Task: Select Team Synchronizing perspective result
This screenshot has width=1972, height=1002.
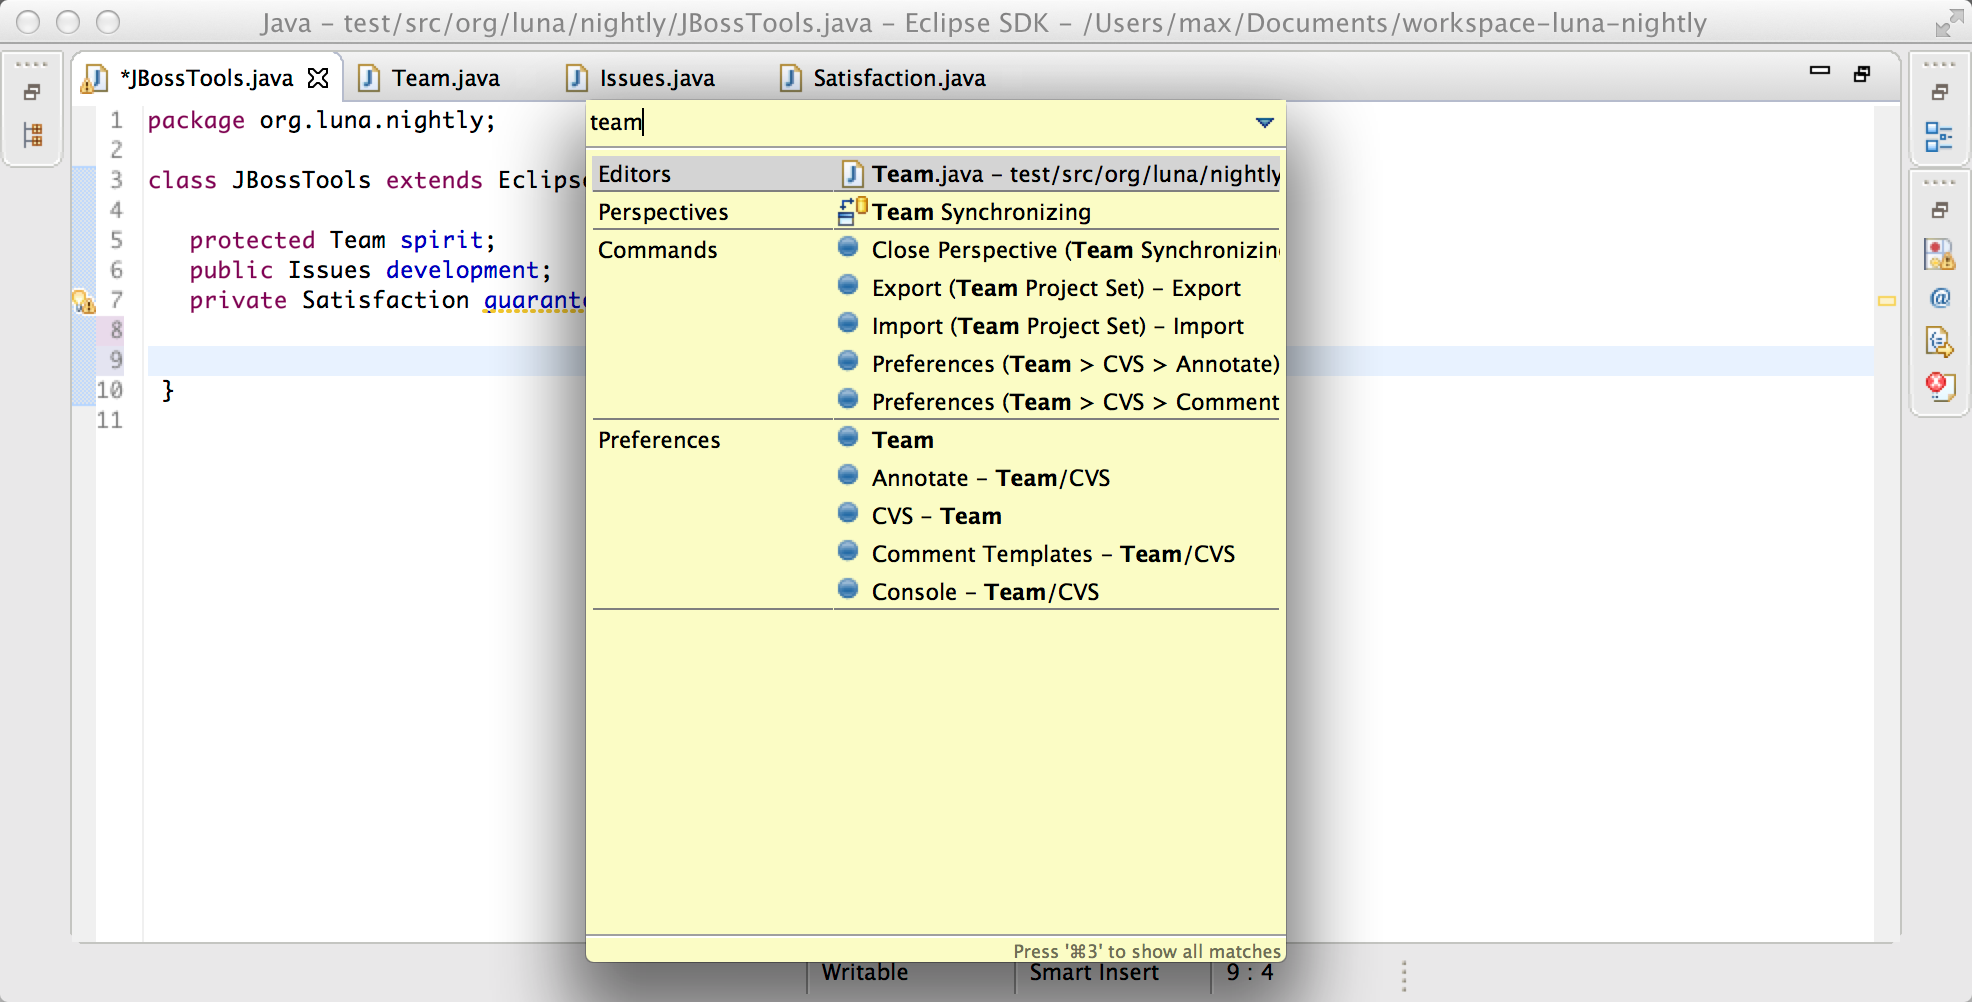Action: click(980, 212)
